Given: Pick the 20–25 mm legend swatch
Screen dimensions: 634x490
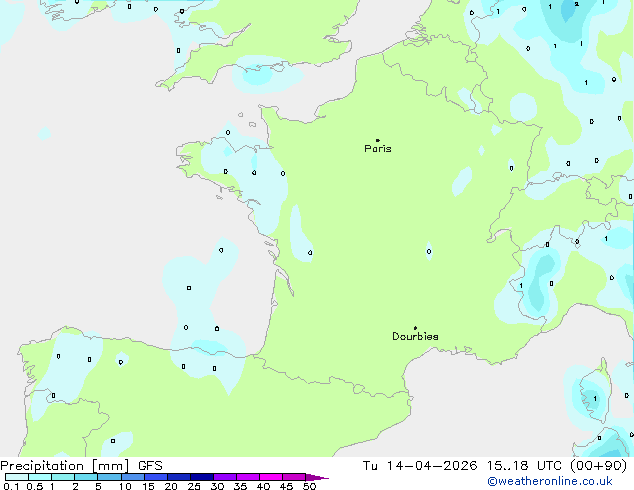Looking at the screenshot, I should (179, 477).
